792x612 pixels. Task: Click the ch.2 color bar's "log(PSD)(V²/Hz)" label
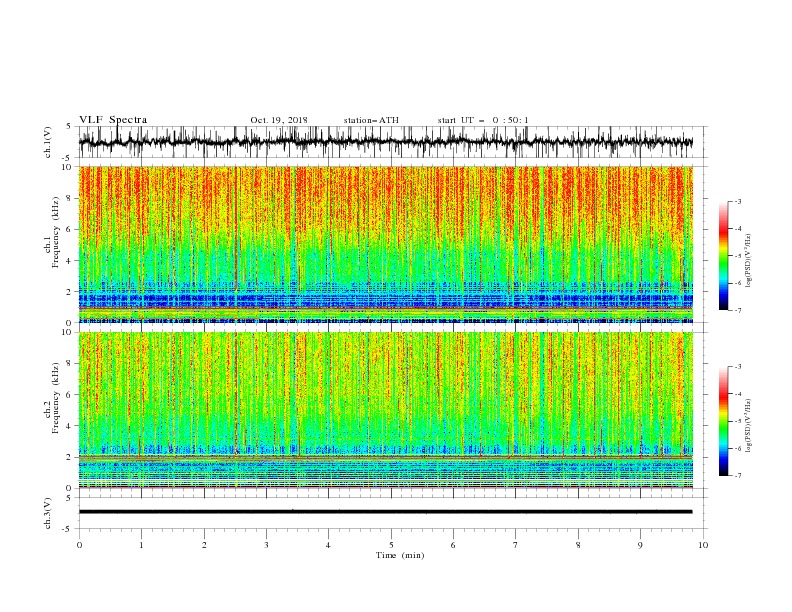pyautogui.click(x=748, y=425)
